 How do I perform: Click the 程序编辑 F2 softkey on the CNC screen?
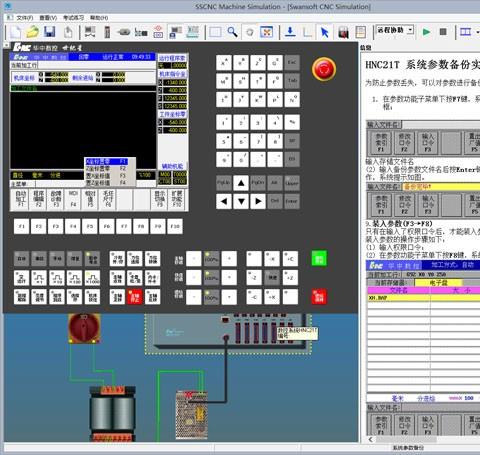pos(38,199)
